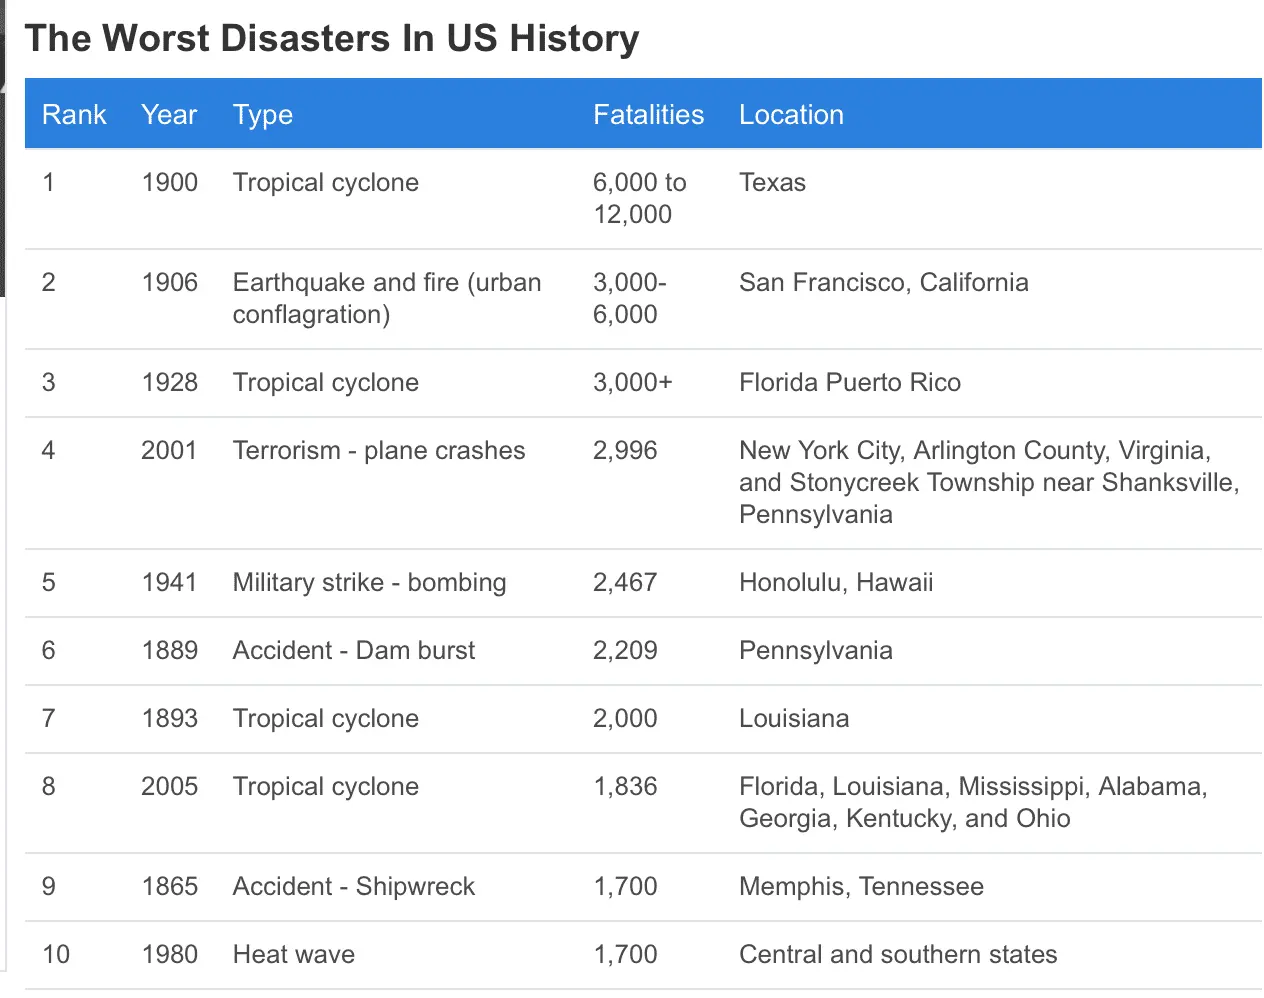The image size is (1264, 998).
Task: Click the page title 'The Worst Disasters In US History'
Action: [x=332, y=39]
